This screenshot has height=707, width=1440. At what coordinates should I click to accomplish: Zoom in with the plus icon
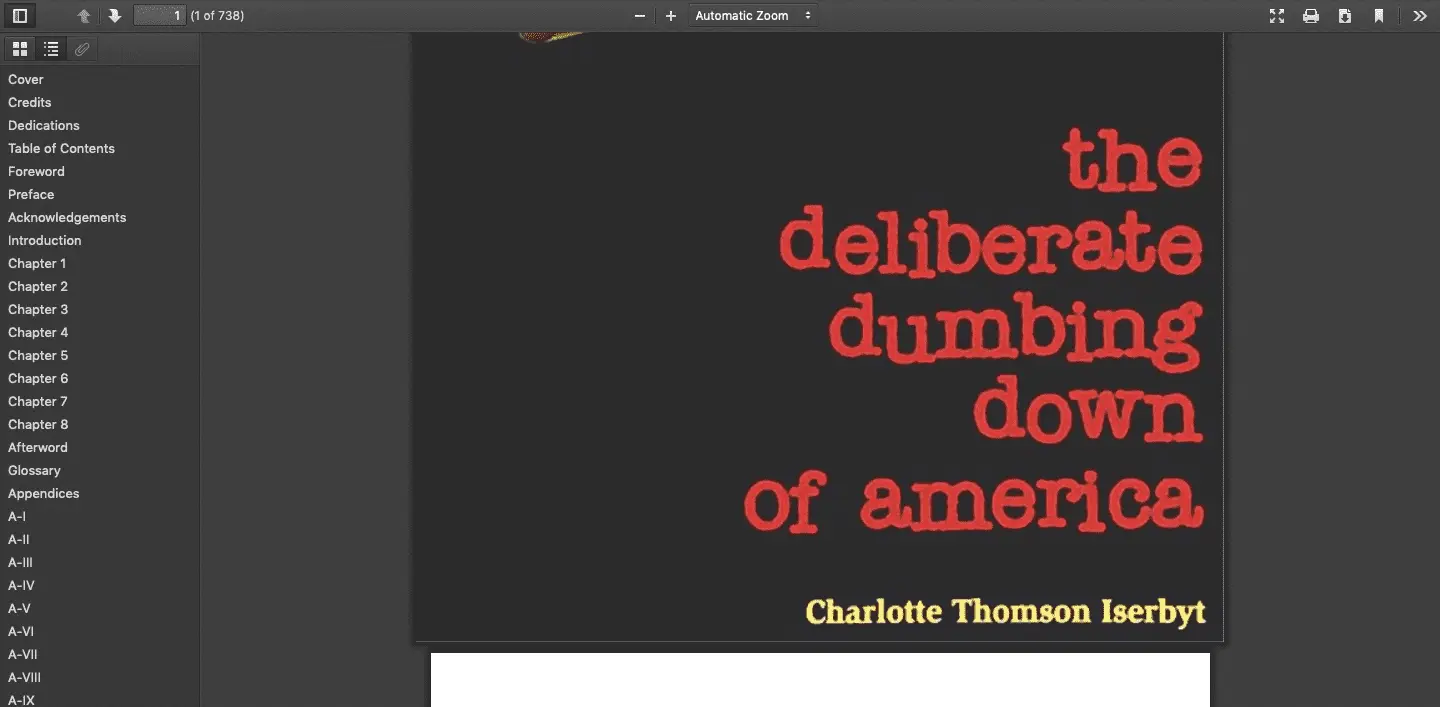(671, 16)
